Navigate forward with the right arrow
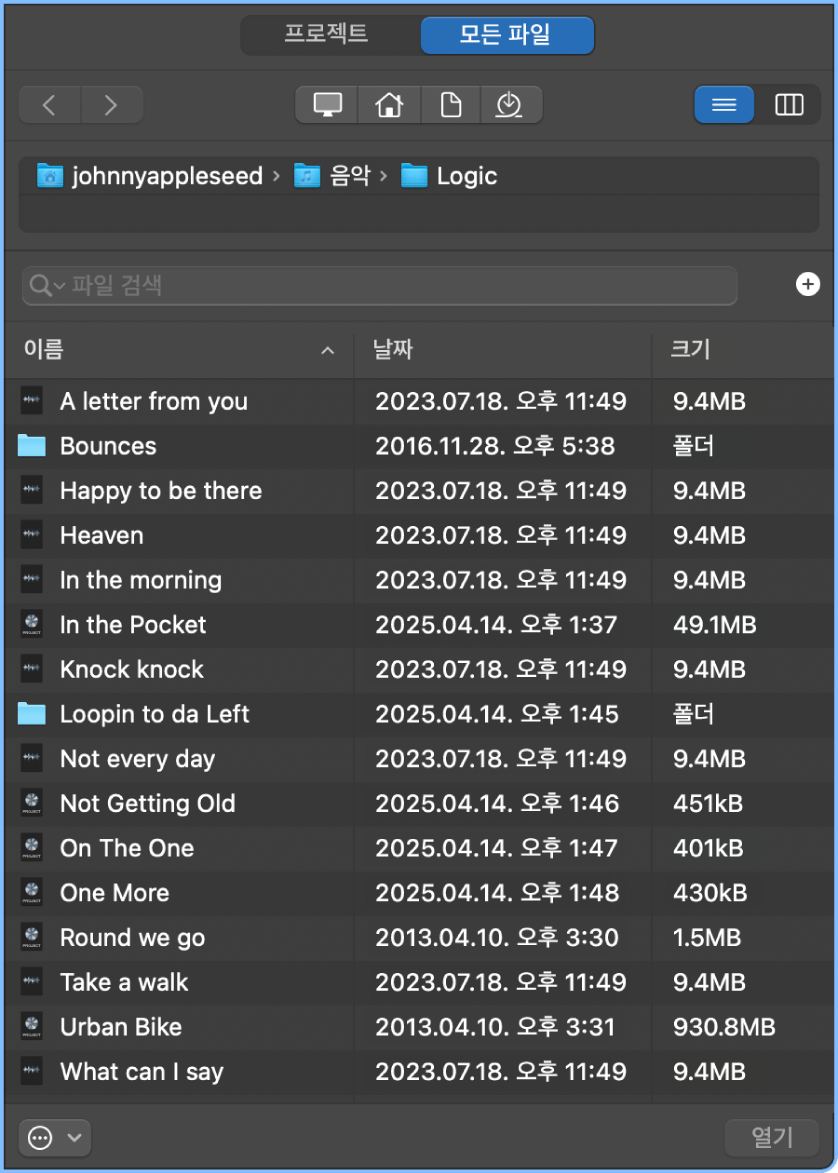838x1173 pixels. [x=111, y=105]
